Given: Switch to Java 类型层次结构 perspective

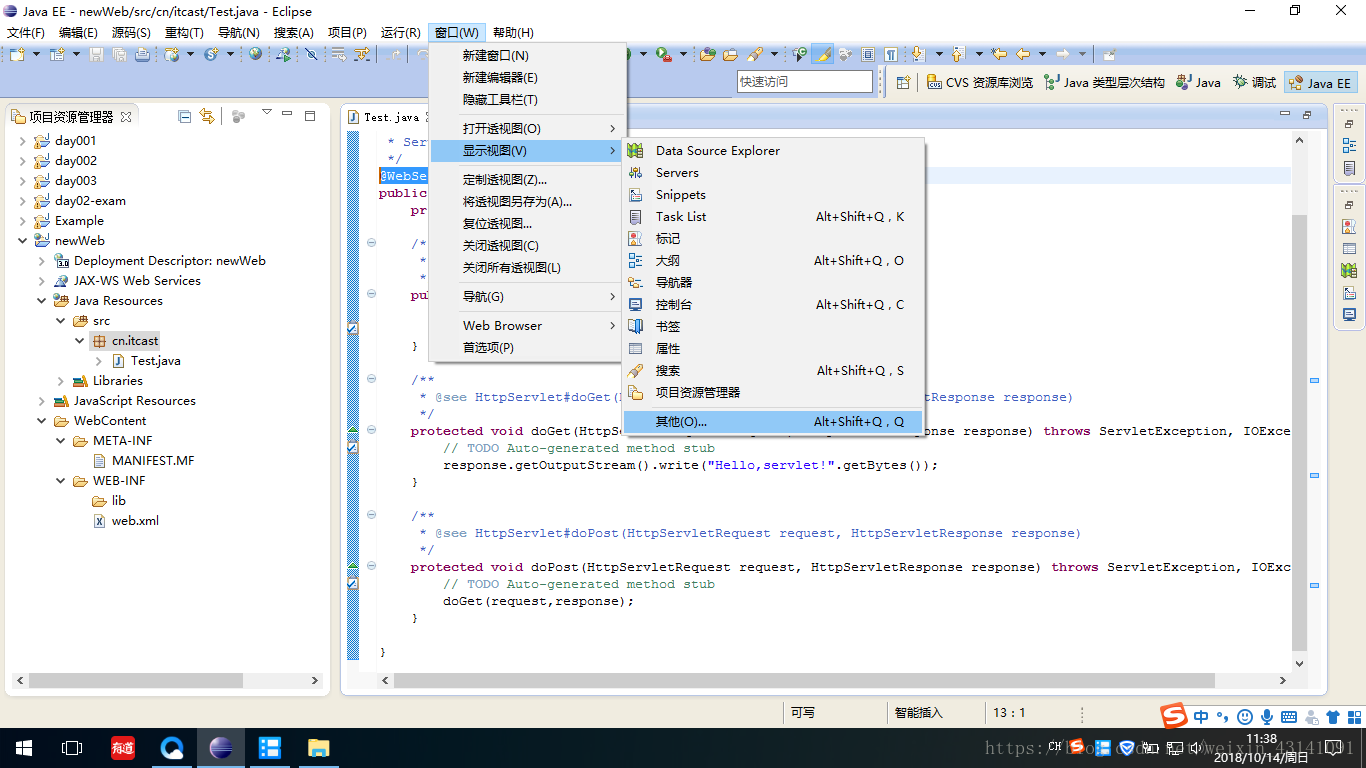Looking at the screenshot, I should tap(1104, 83).
